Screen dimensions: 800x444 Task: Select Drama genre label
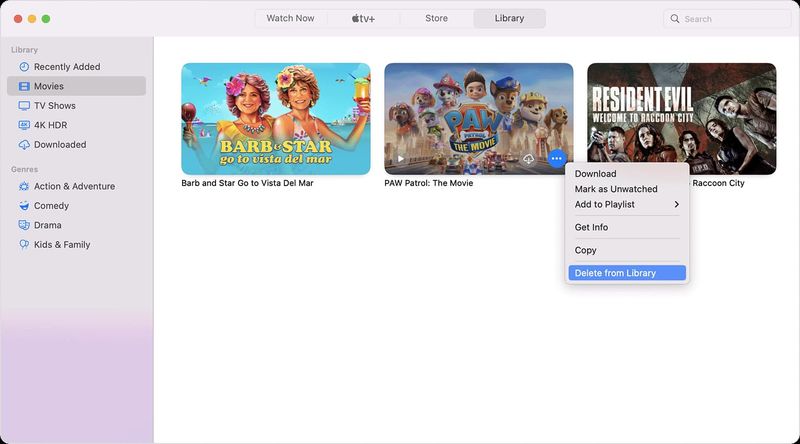coord(47,225)
